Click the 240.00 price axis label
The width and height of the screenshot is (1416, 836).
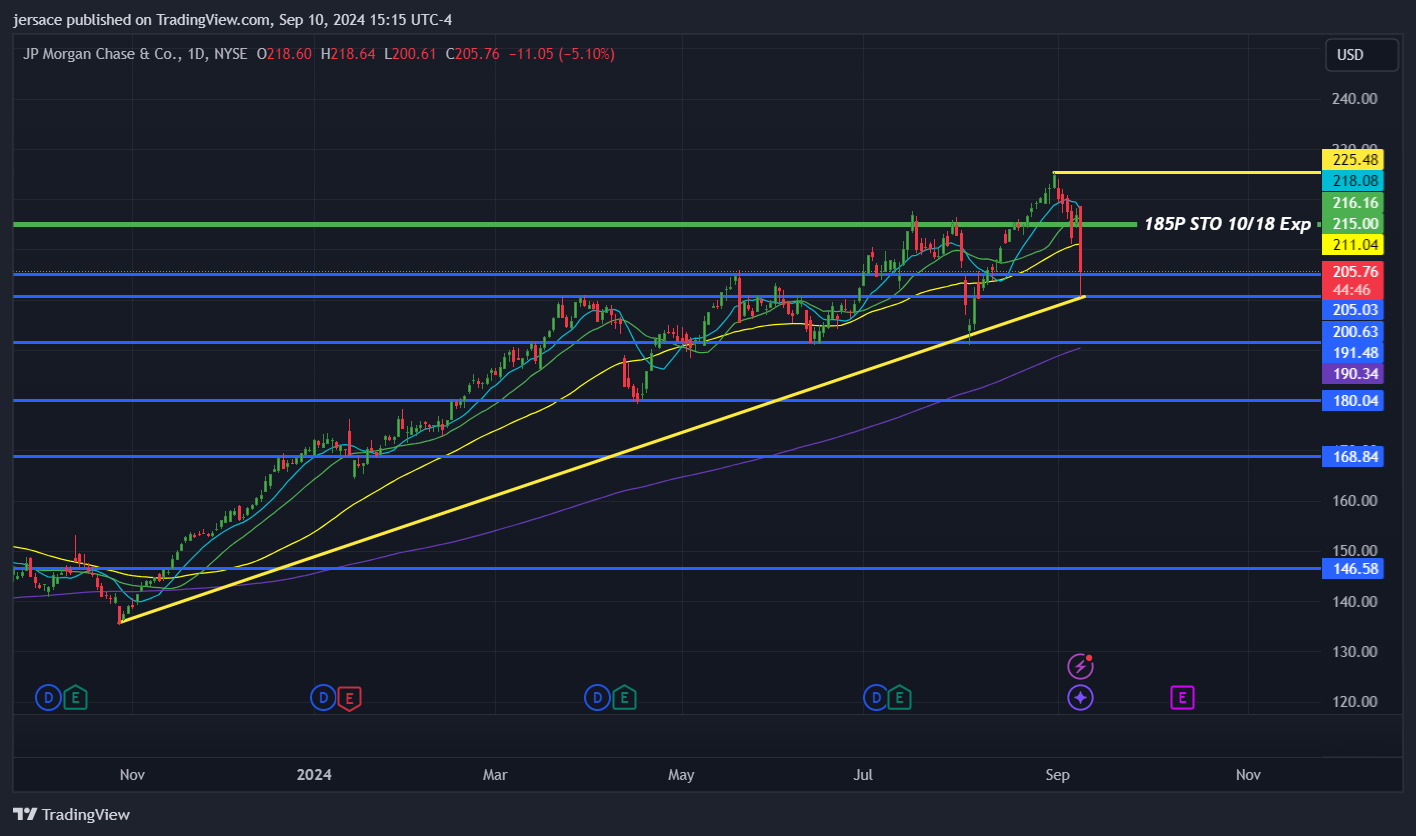[1354, 99]
